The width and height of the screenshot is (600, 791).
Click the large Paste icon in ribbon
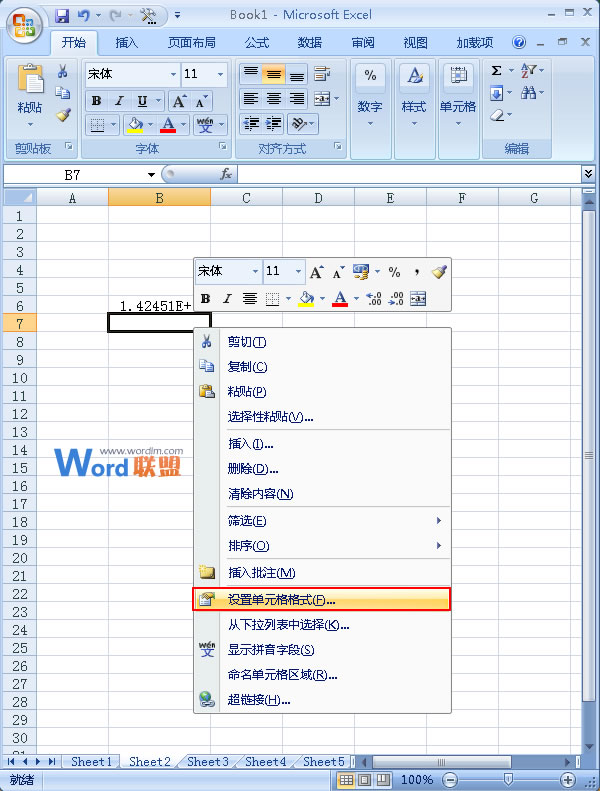coord(30,79)
